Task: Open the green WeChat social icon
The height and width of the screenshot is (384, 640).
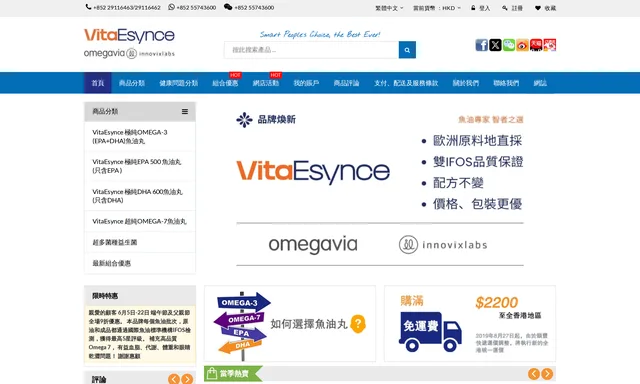Action: coord(509,45)
